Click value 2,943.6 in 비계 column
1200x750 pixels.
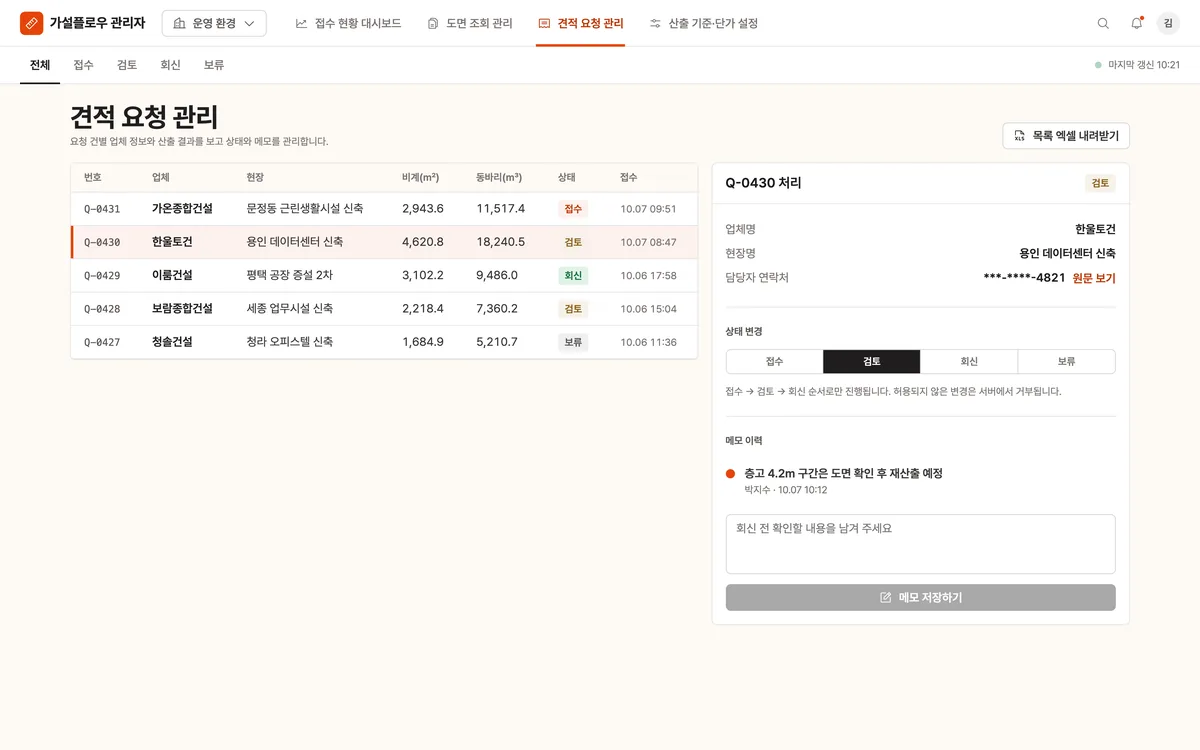[x=423, y=209]
